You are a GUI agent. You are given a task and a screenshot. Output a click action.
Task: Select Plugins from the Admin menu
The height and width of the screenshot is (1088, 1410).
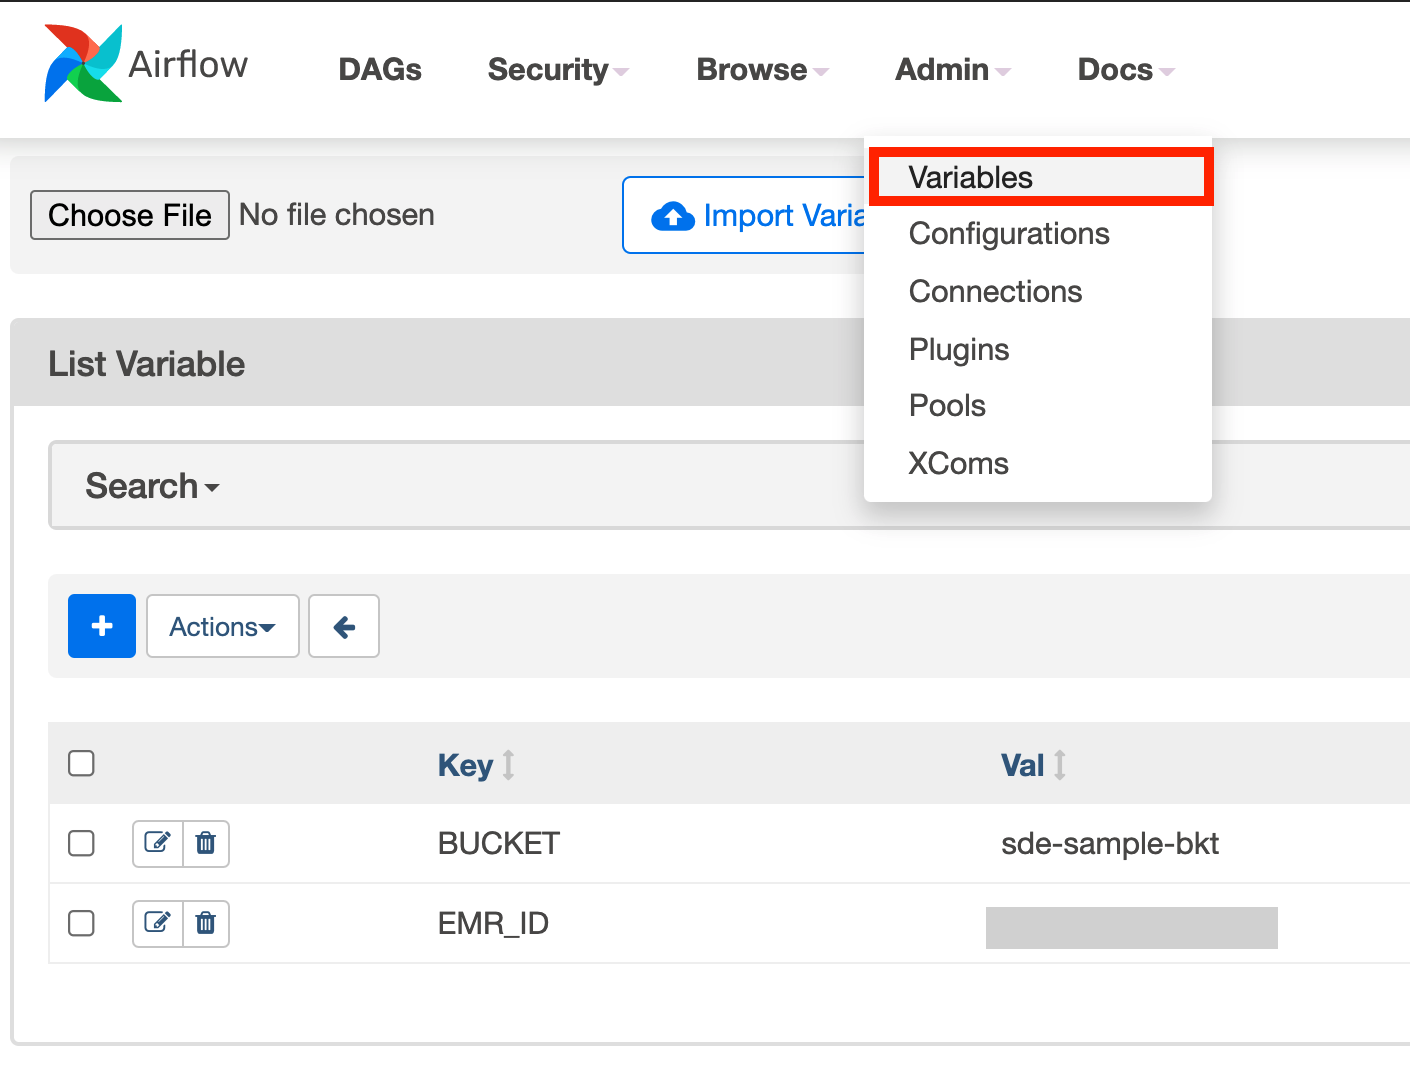[1038, 349]
